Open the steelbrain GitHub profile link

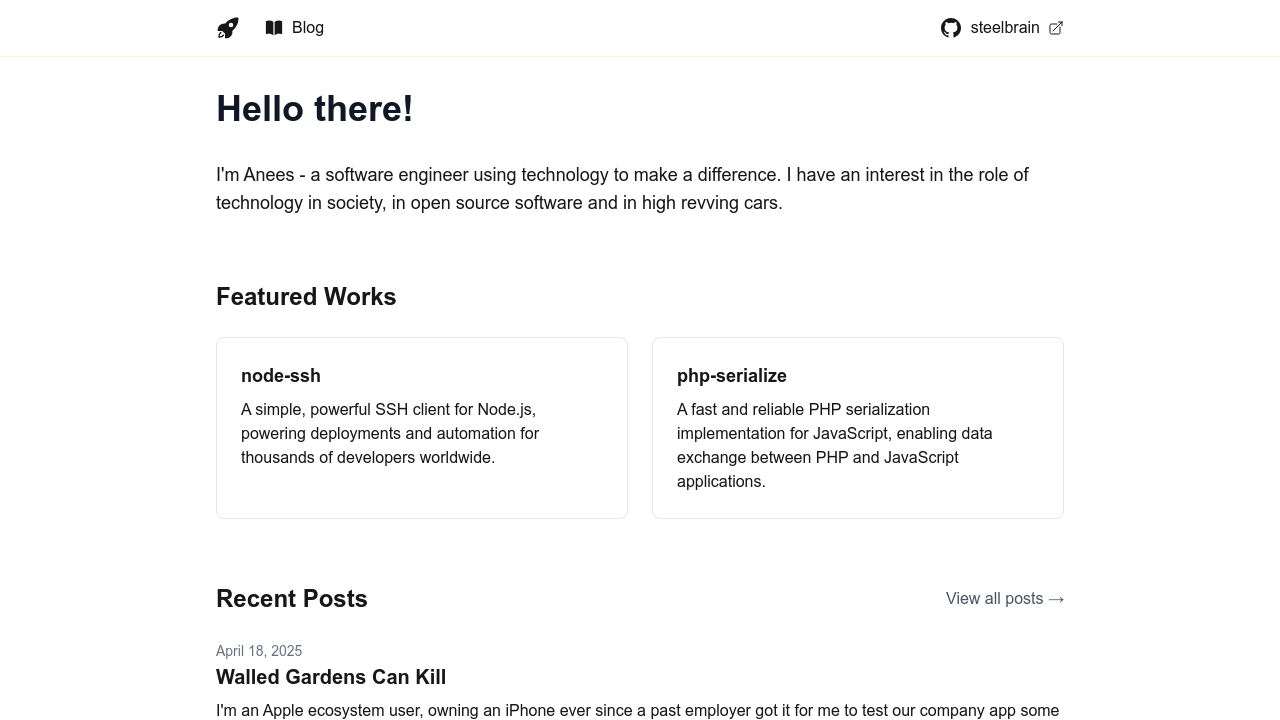1004,28
